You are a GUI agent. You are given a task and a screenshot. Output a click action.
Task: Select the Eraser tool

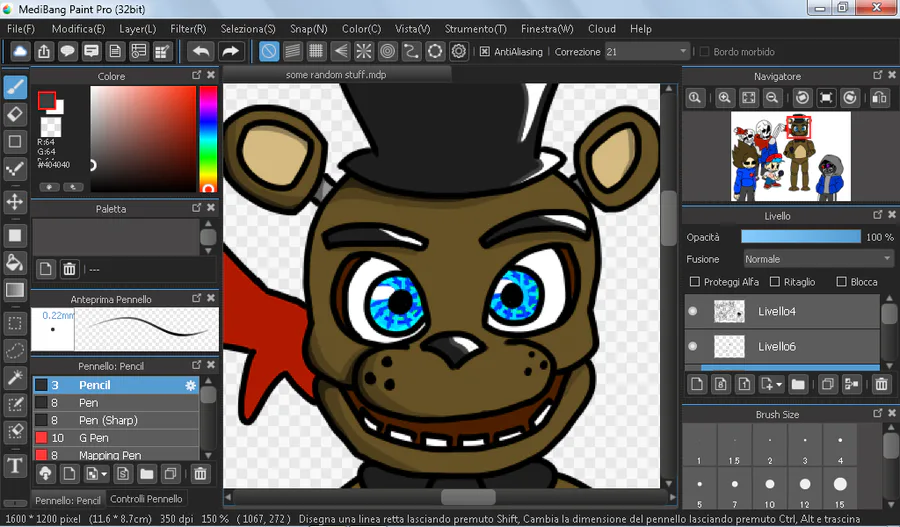15,114
